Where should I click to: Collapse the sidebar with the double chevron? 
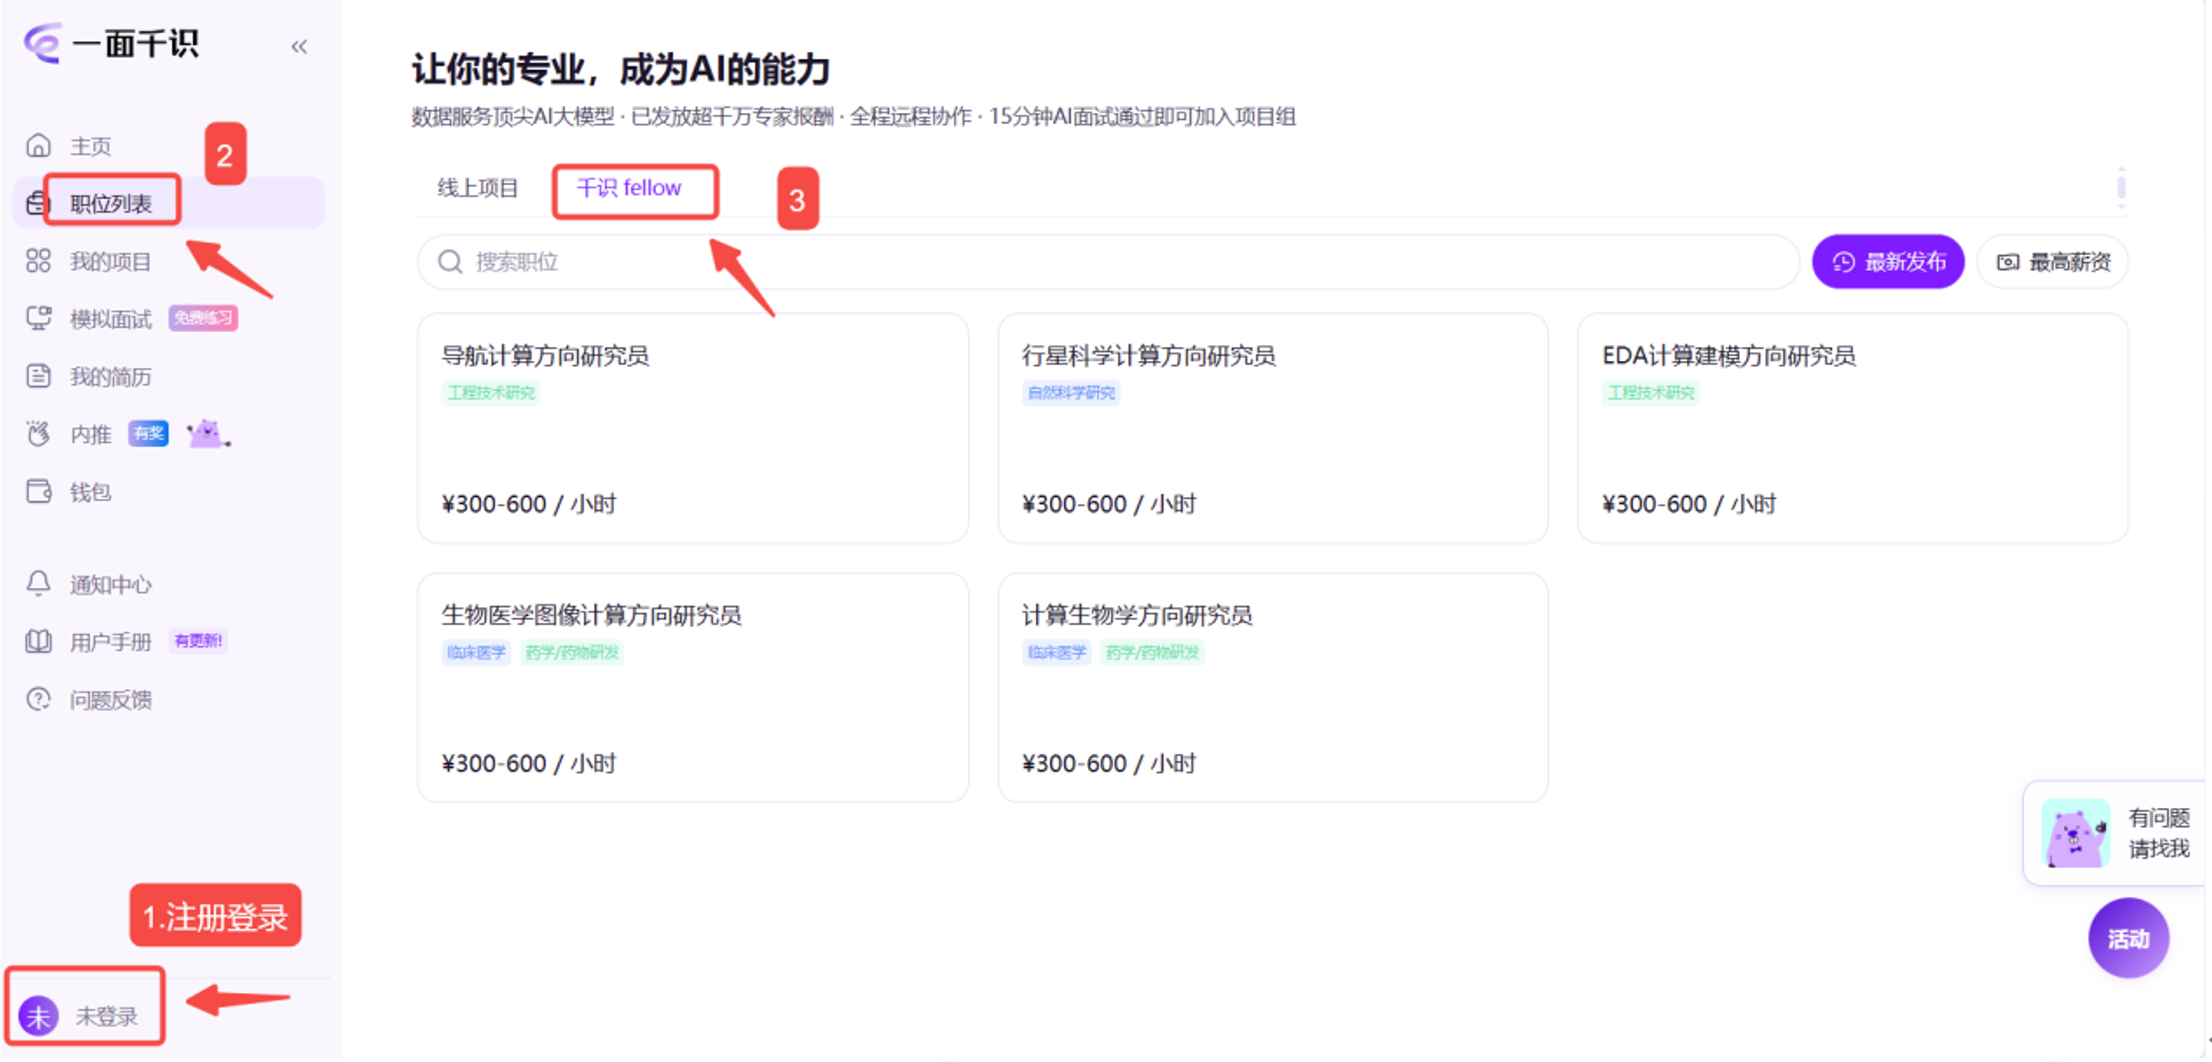299,46
